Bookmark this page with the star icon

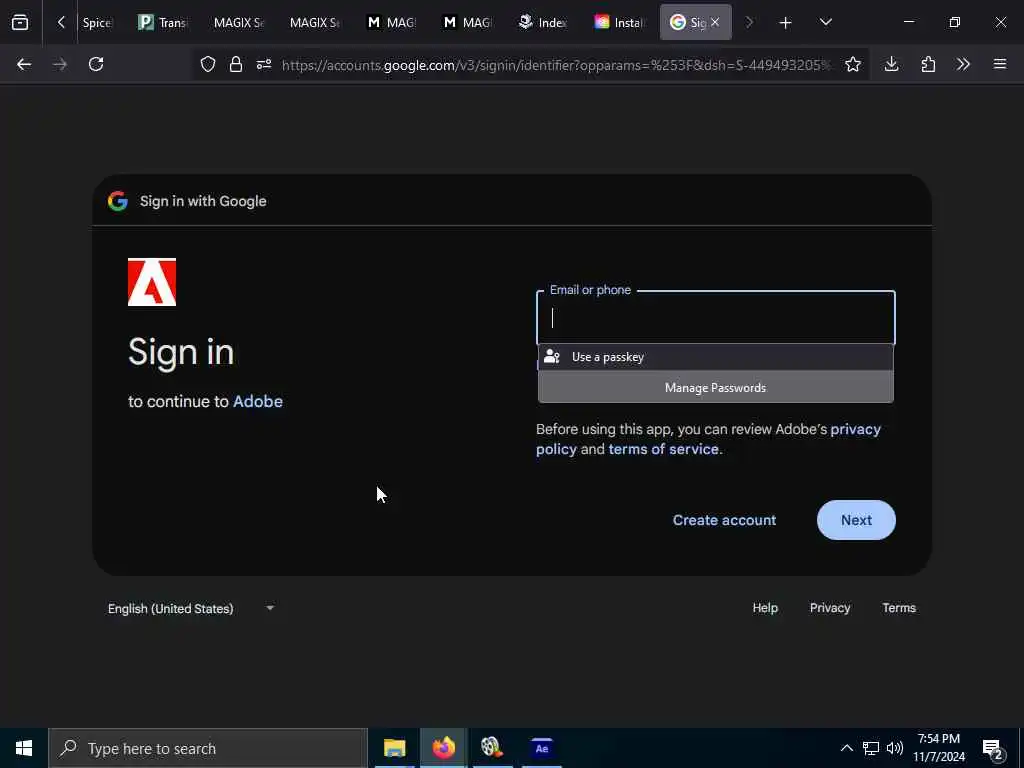point(853,64)
